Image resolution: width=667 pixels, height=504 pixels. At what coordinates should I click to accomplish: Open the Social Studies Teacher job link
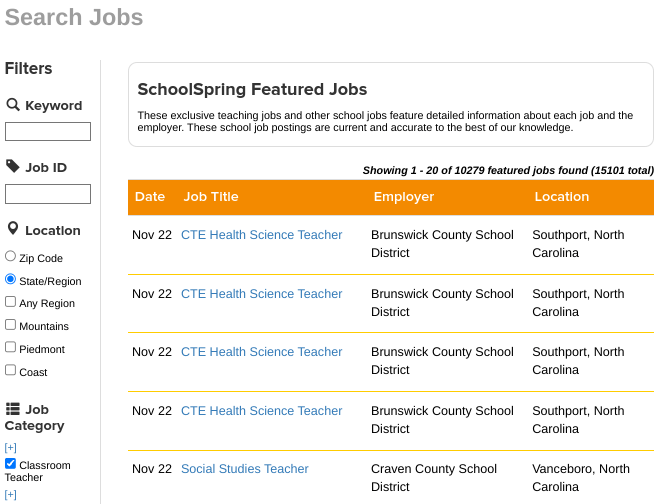pyautogui.click(x=244, y=469)
